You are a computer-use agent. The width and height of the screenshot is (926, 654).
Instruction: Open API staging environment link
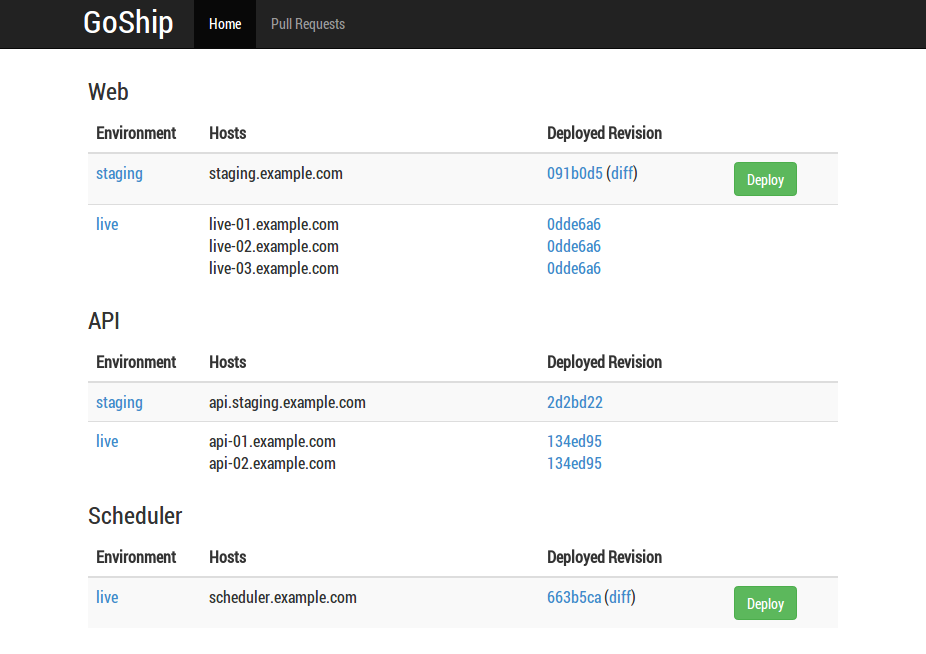point(119,403)
